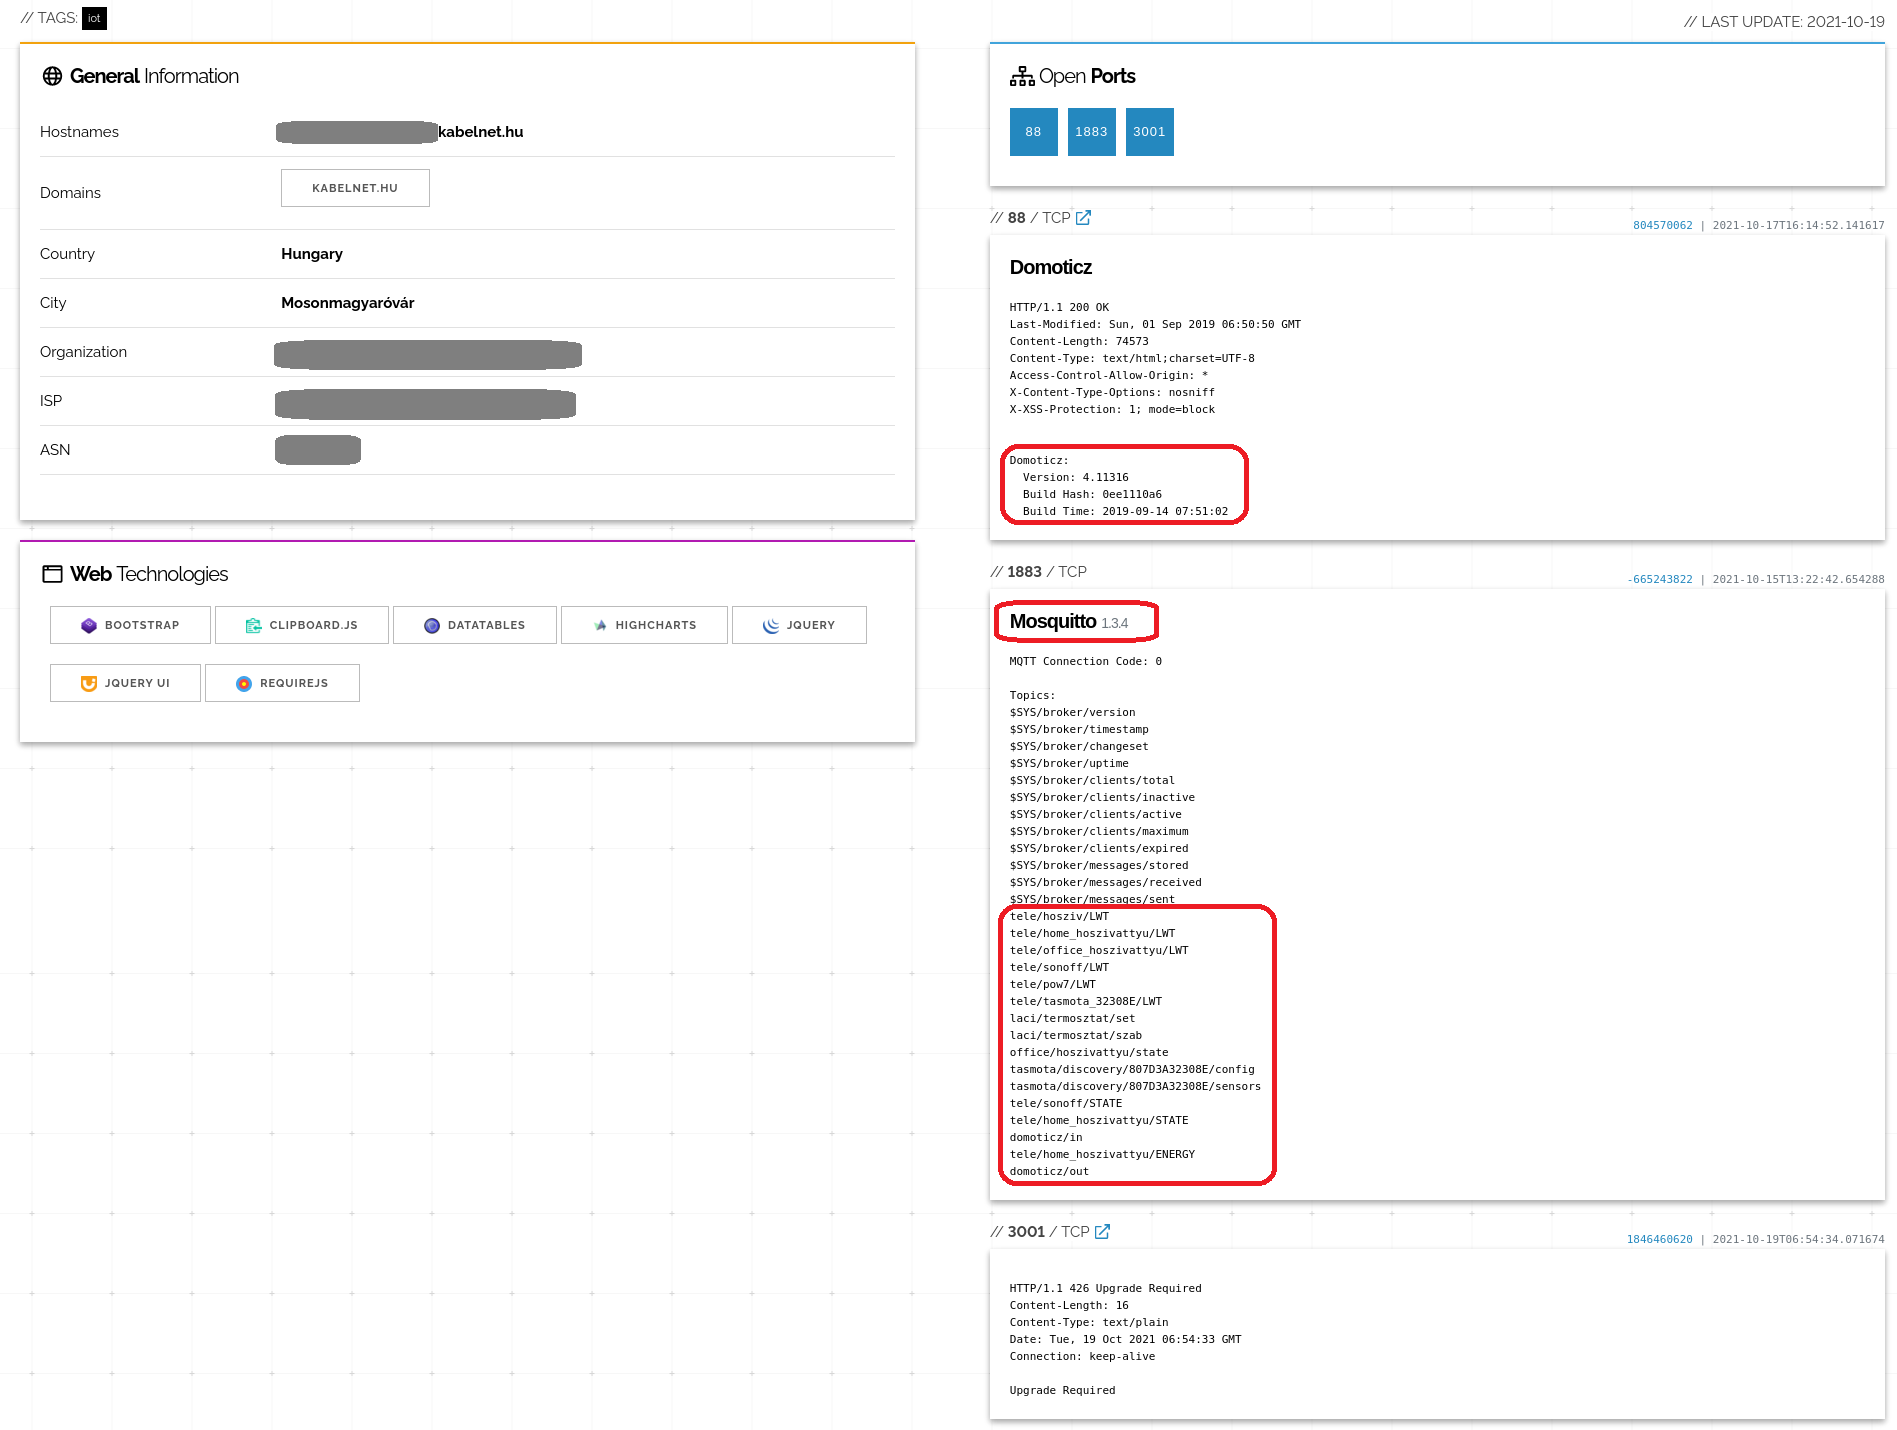
Task: Click the jQuery UI logo icon
Action: pos(89,683)
